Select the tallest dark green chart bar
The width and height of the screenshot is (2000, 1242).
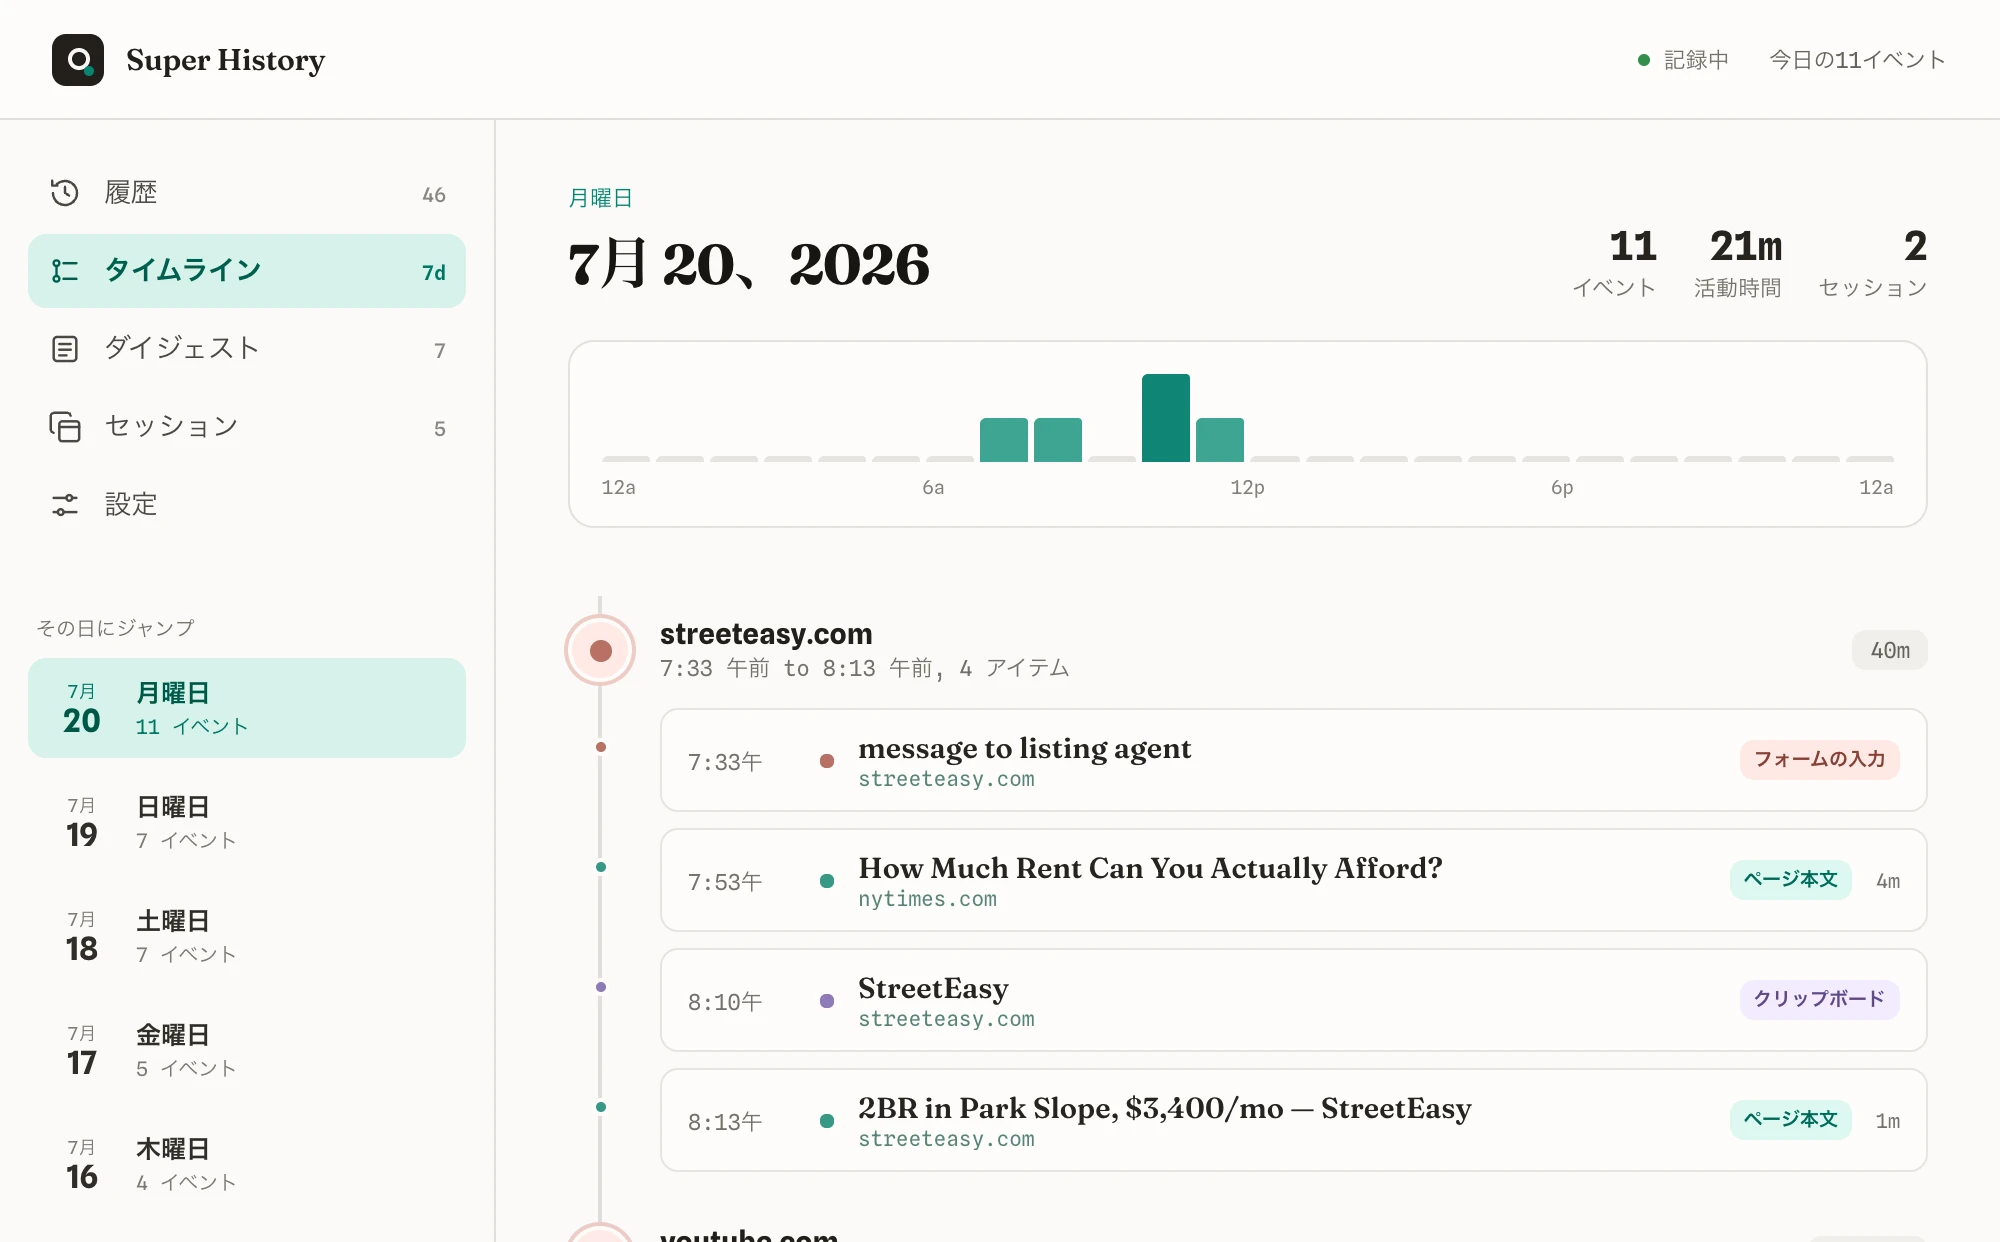click(x=1166, y=418)
